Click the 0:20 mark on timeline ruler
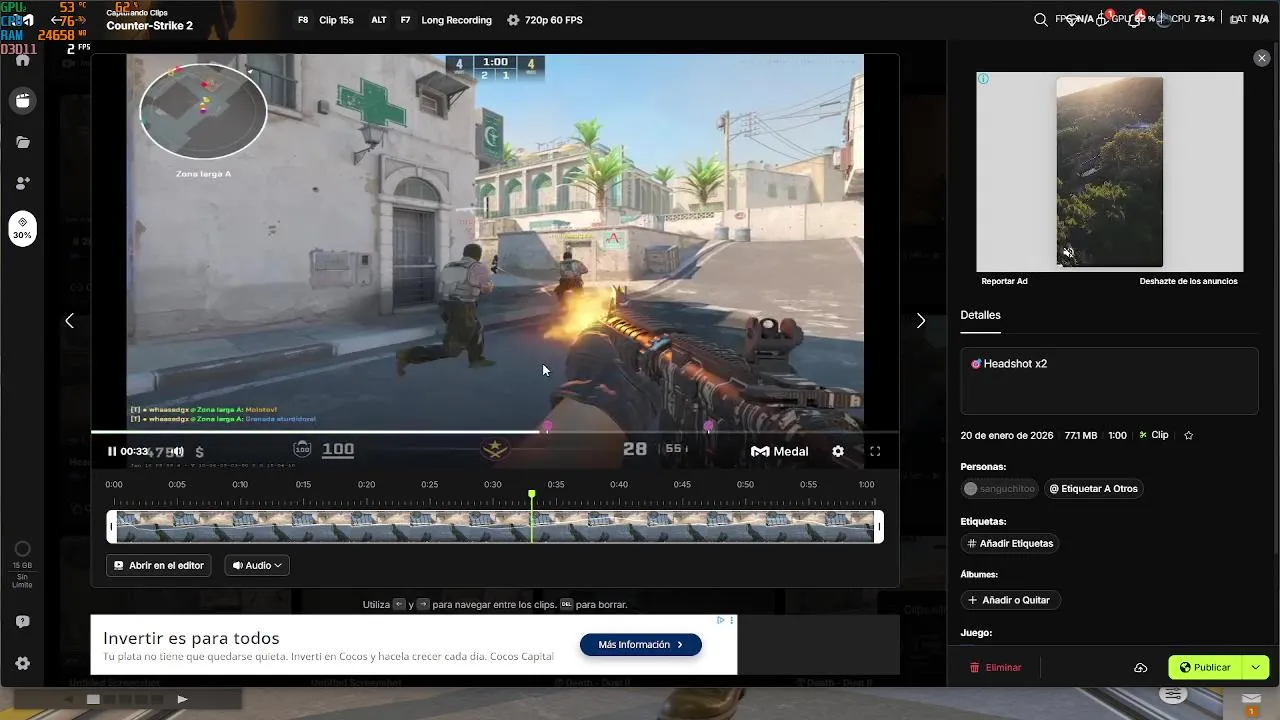The width and height of the screenshot is (1280, 720). pyautogui.click(x=366, y=485)
